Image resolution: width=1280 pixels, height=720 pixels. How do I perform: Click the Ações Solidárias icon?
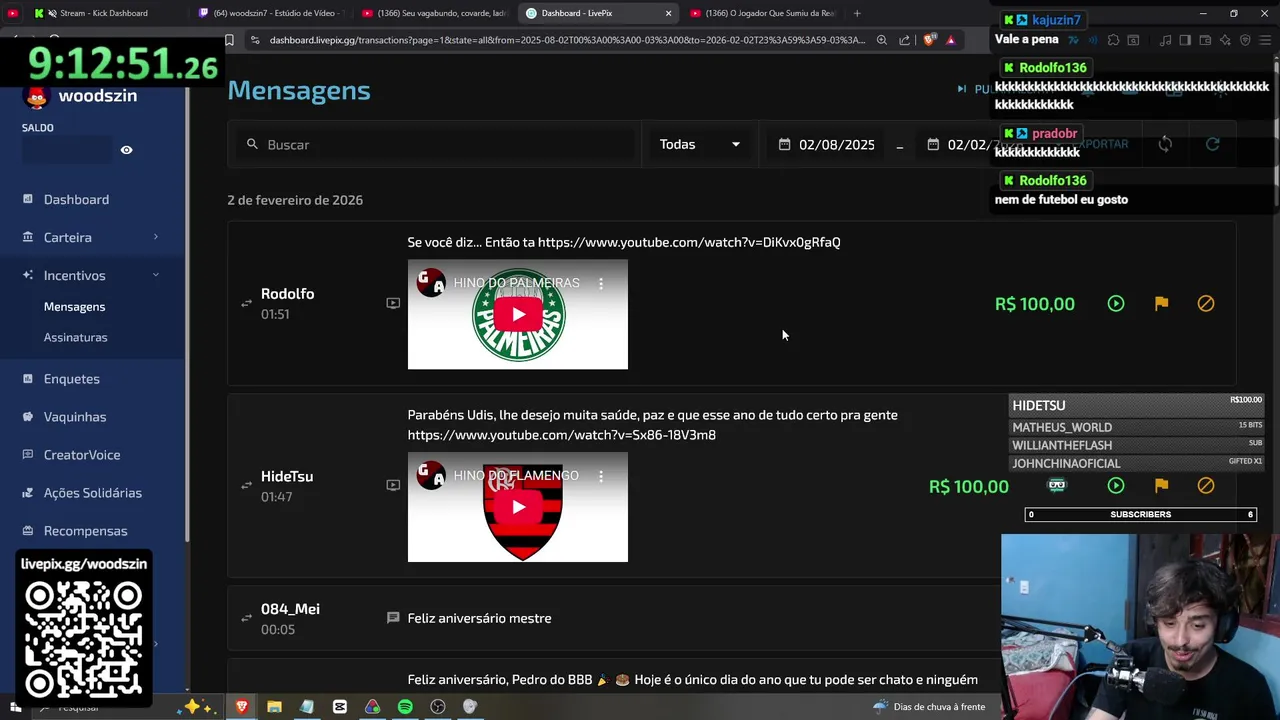[28, 493]
